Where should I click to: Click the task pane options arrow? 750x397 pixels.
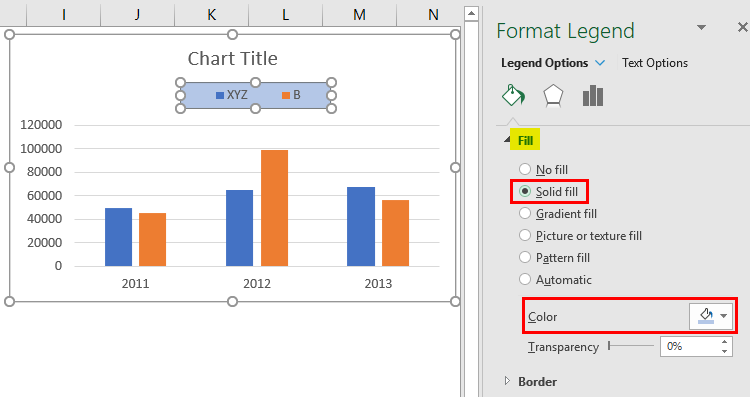coord(701,27)
